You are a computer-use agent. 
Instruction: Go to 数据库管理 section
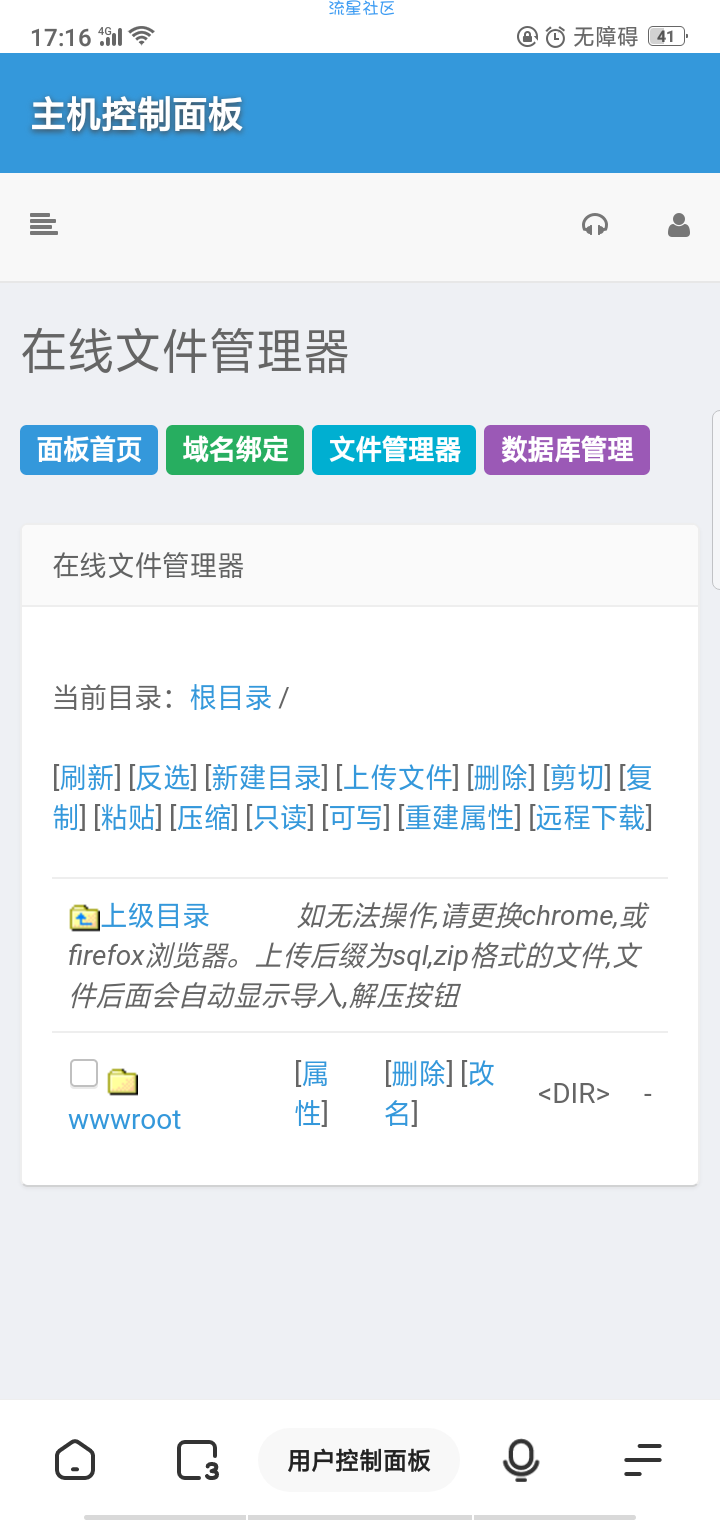(x=567, y=450)
